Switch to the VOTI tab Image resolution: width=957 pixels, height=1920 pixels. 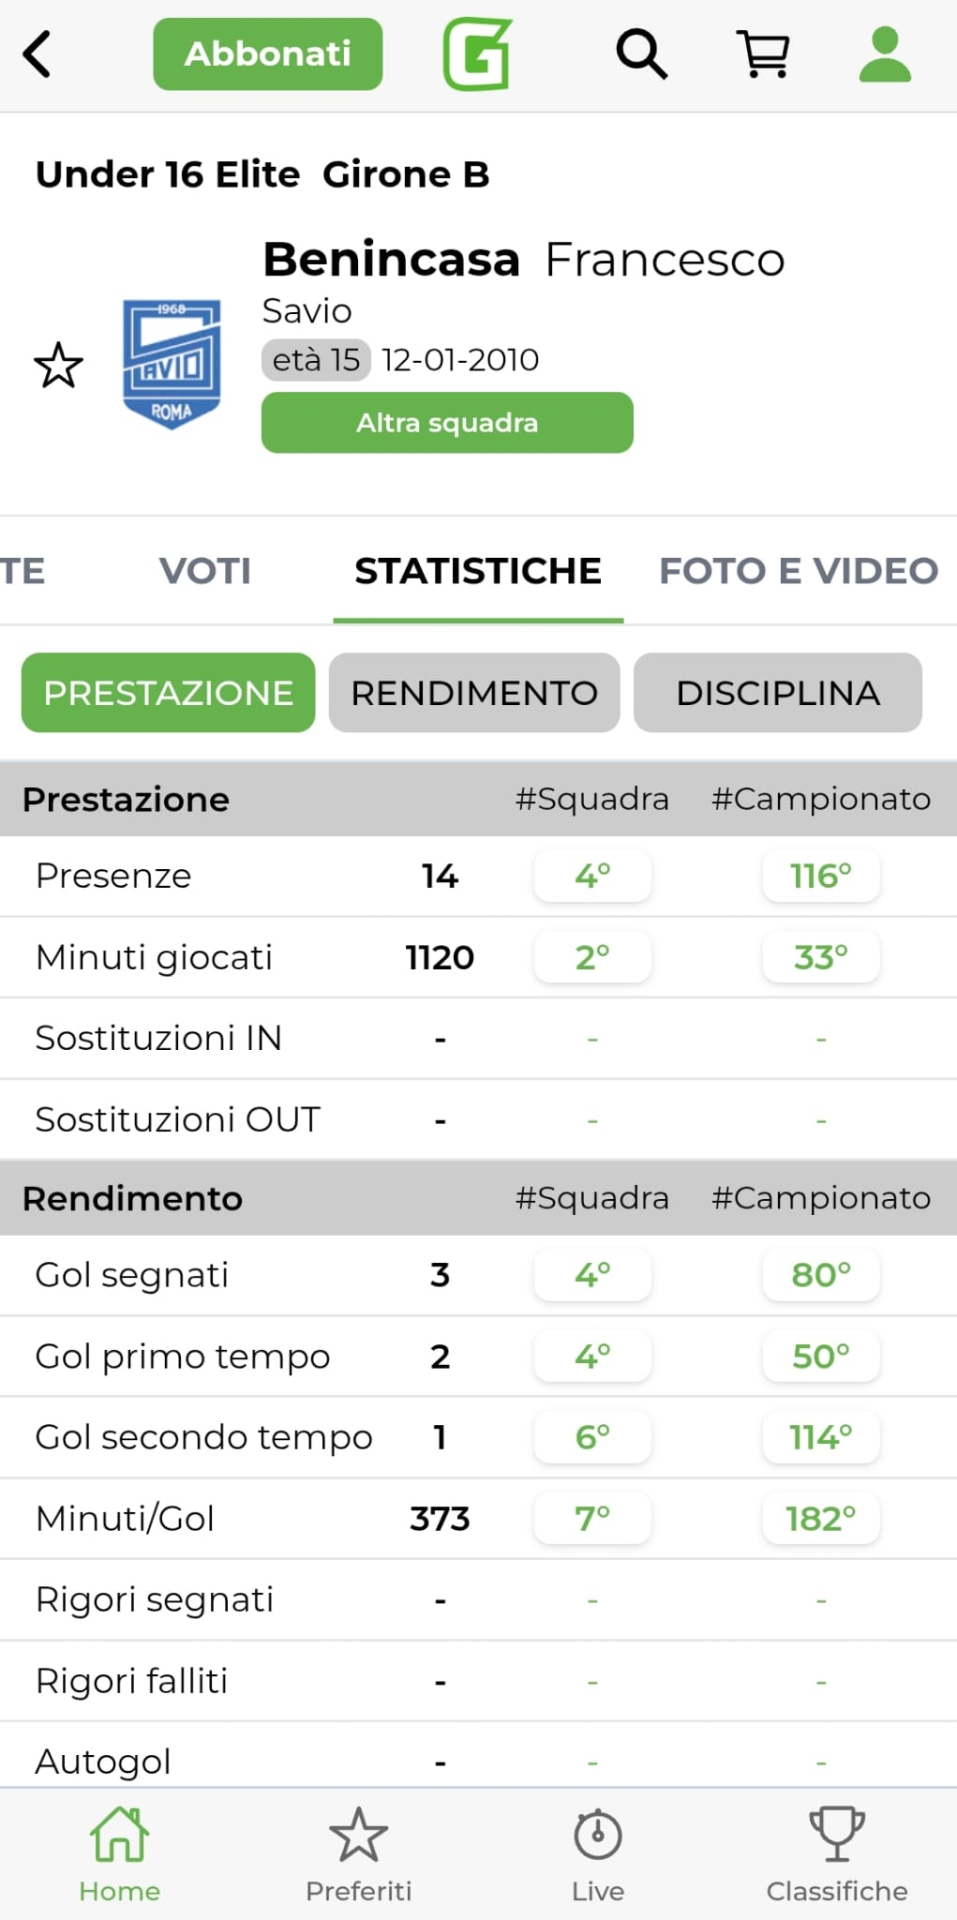click(x=205, y=571)
